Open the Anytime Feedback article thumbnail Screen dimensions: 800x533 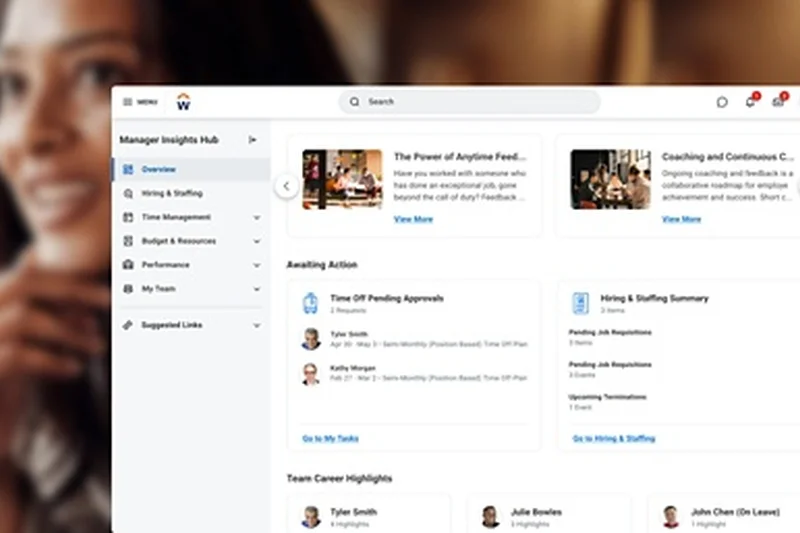click(x=342, y=179)
